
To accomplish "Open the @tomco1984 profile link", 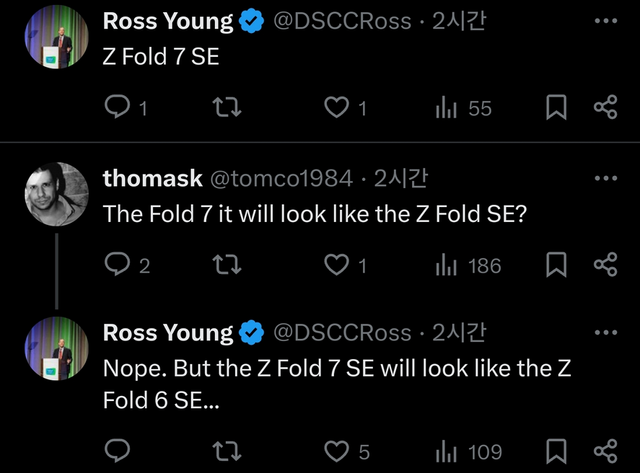I will 279,179.
